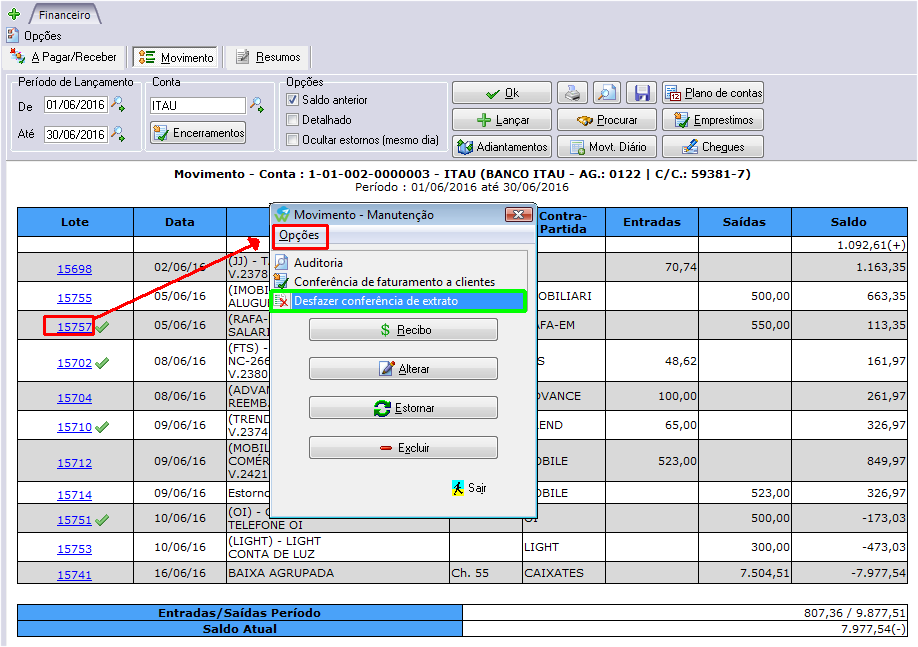Click the Alterar button

pos(403,369)
